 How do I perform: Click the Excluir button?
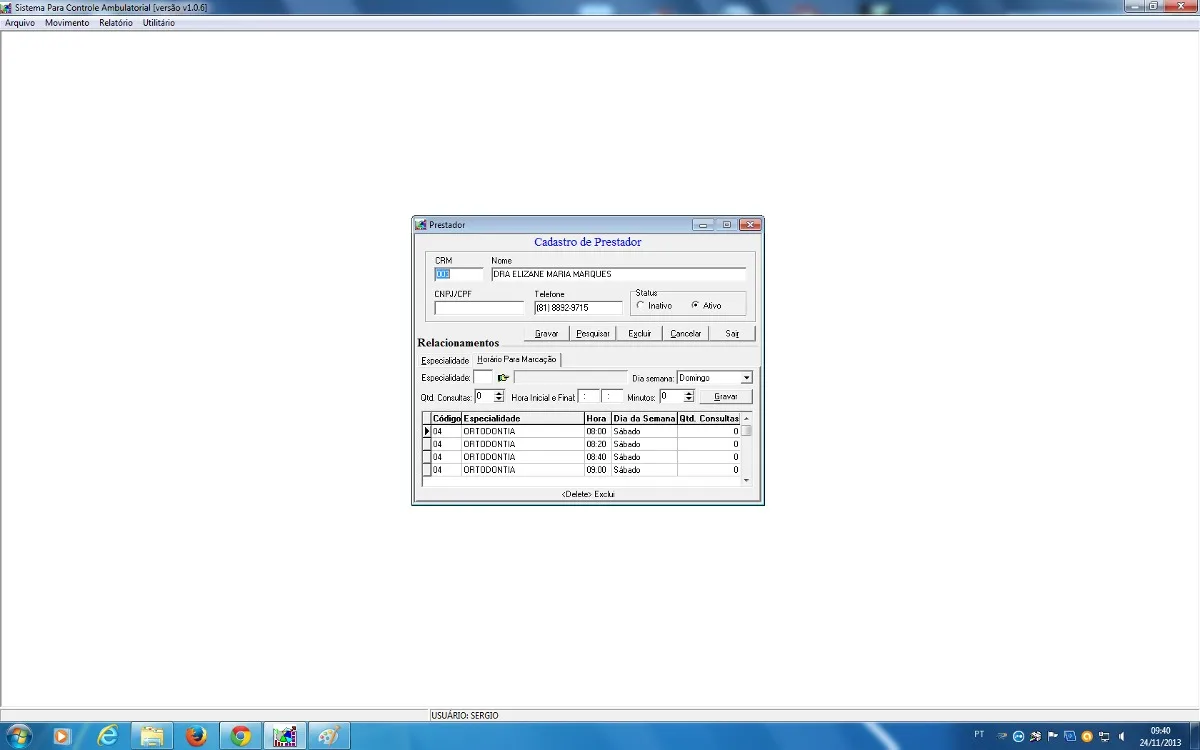tap(640, 333)
